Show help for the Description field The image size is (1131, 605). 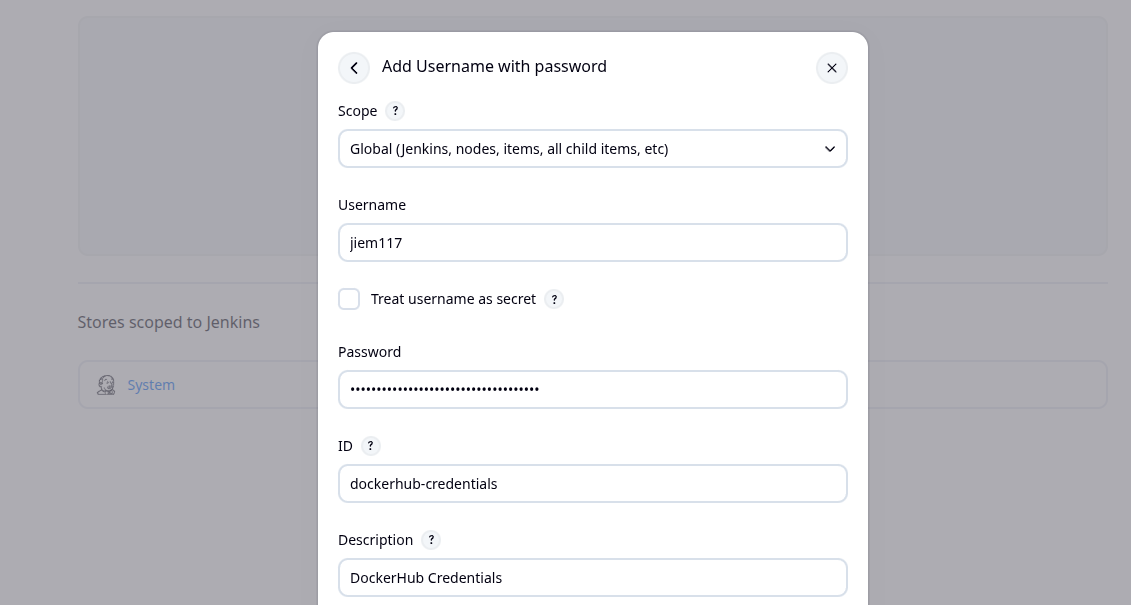click(431, 540)
